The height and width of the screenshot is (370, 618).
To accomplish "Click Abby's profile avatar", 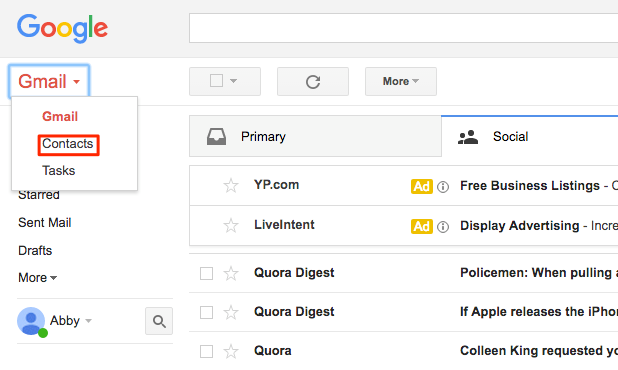I will pyautogui.click(x=31, y=321).
